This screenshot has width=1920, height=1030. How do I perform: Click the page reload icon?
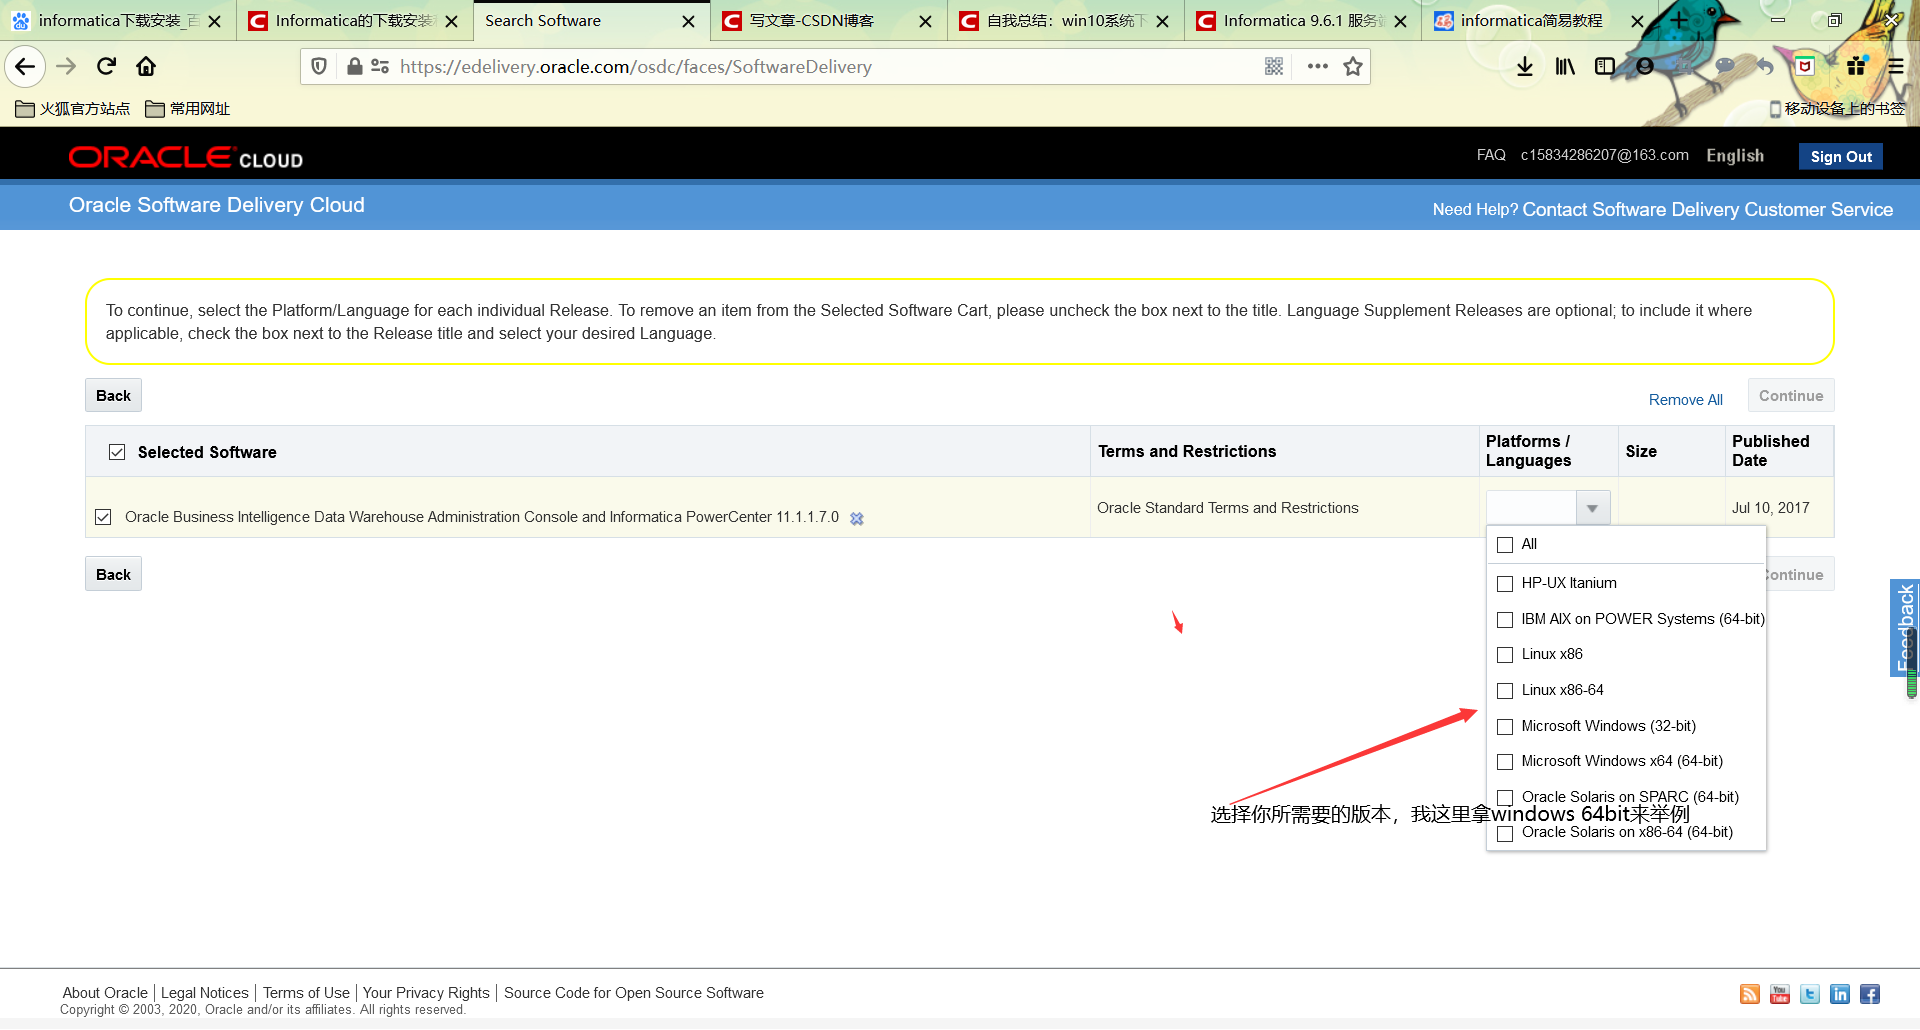(106, 66)
